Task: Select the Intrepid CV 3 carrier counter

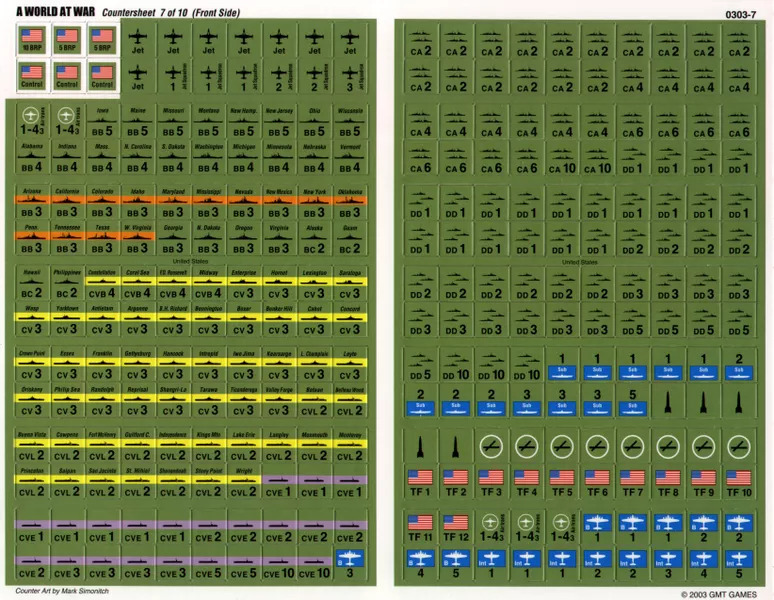Action: point(207,366)
